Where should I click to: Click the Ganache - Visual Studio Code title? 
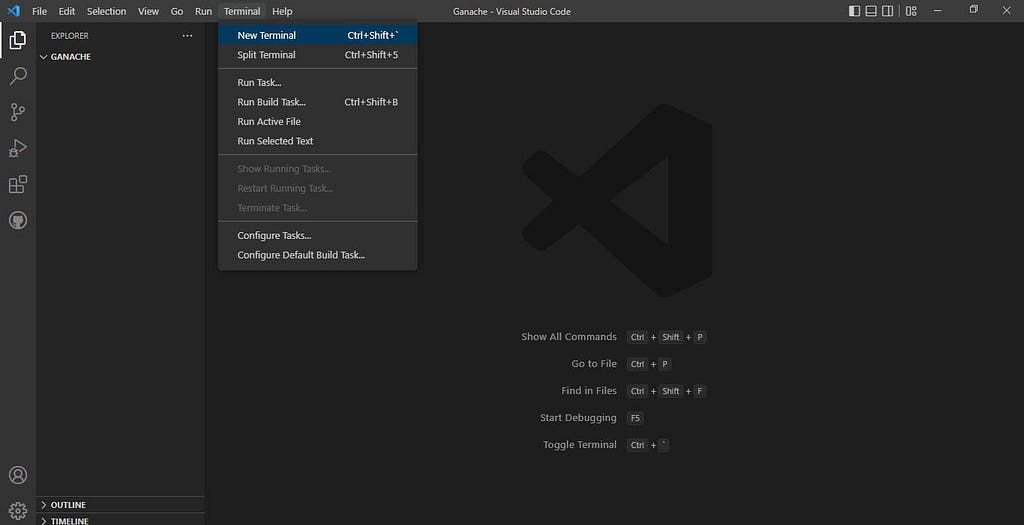512,11
